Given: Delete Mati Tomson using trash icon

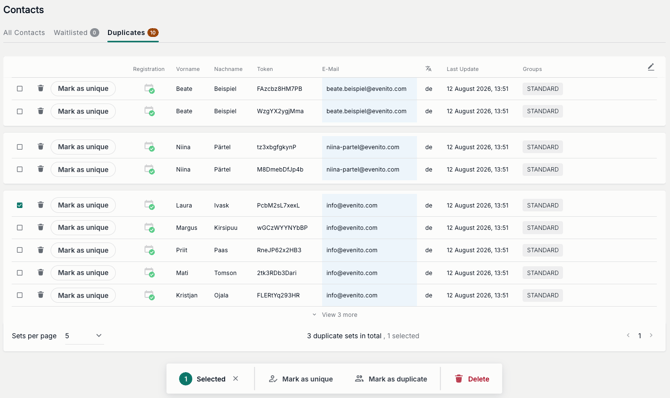Looking at the screenshot, I should click(41, 272).
